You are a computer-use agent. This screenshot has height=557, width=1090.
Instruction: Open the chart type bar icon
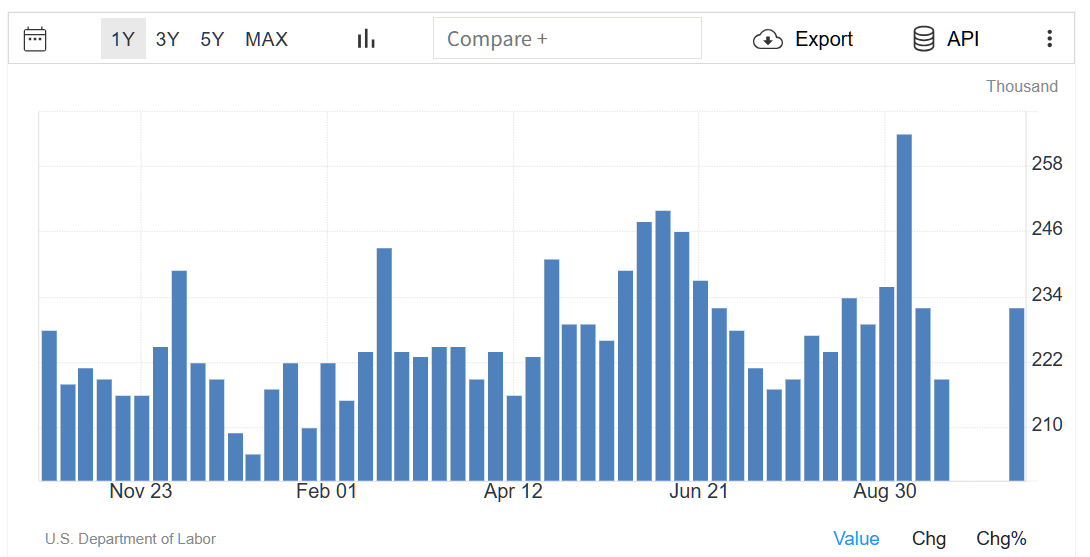pos(366,39)
